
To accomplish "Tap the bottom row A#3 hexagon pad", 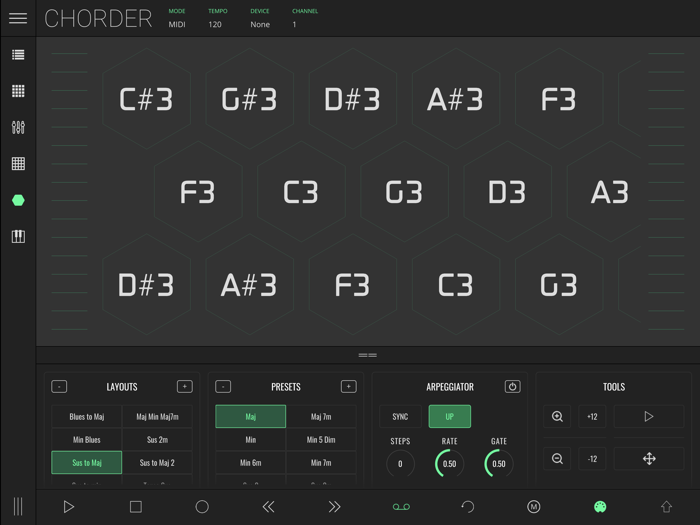I will (250, 285).
